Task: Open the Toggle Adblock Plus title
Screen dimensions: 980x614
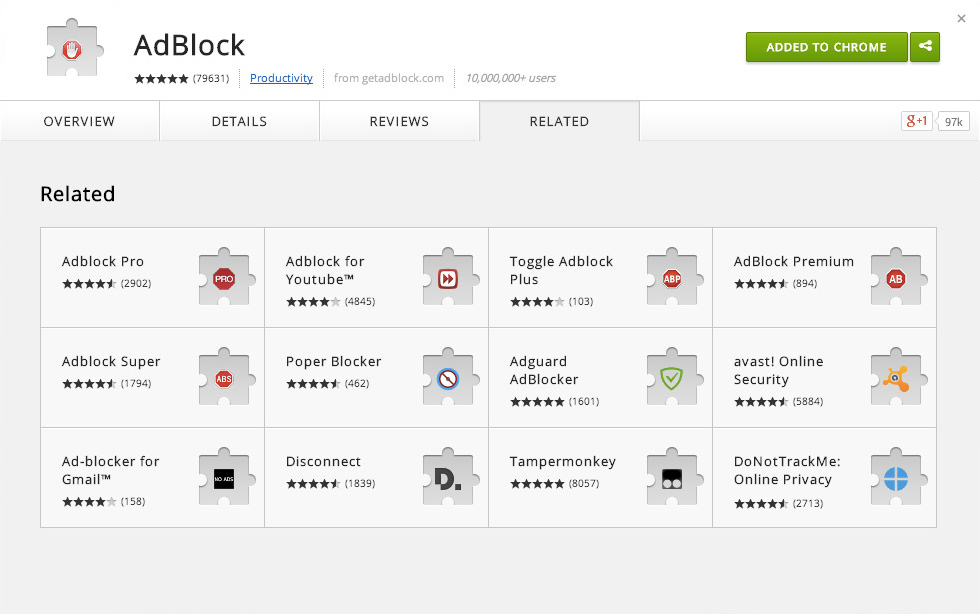Action: coord(561,270)
